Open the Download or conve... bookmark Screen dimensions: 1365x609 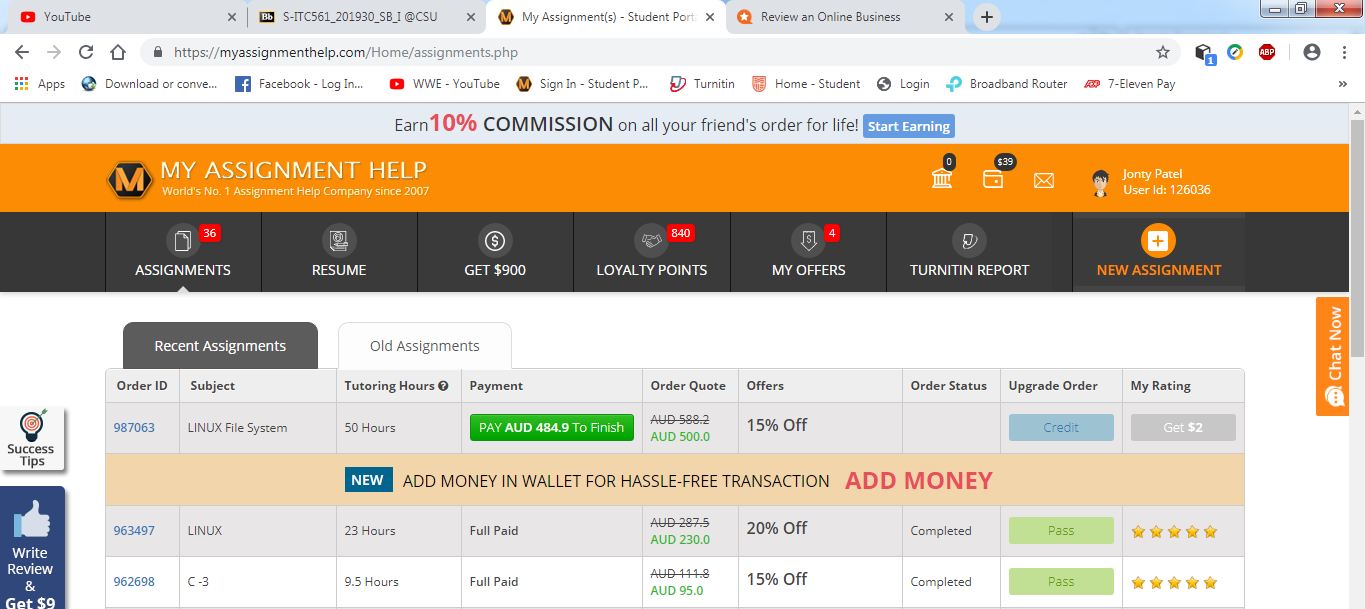coord(149,84)
